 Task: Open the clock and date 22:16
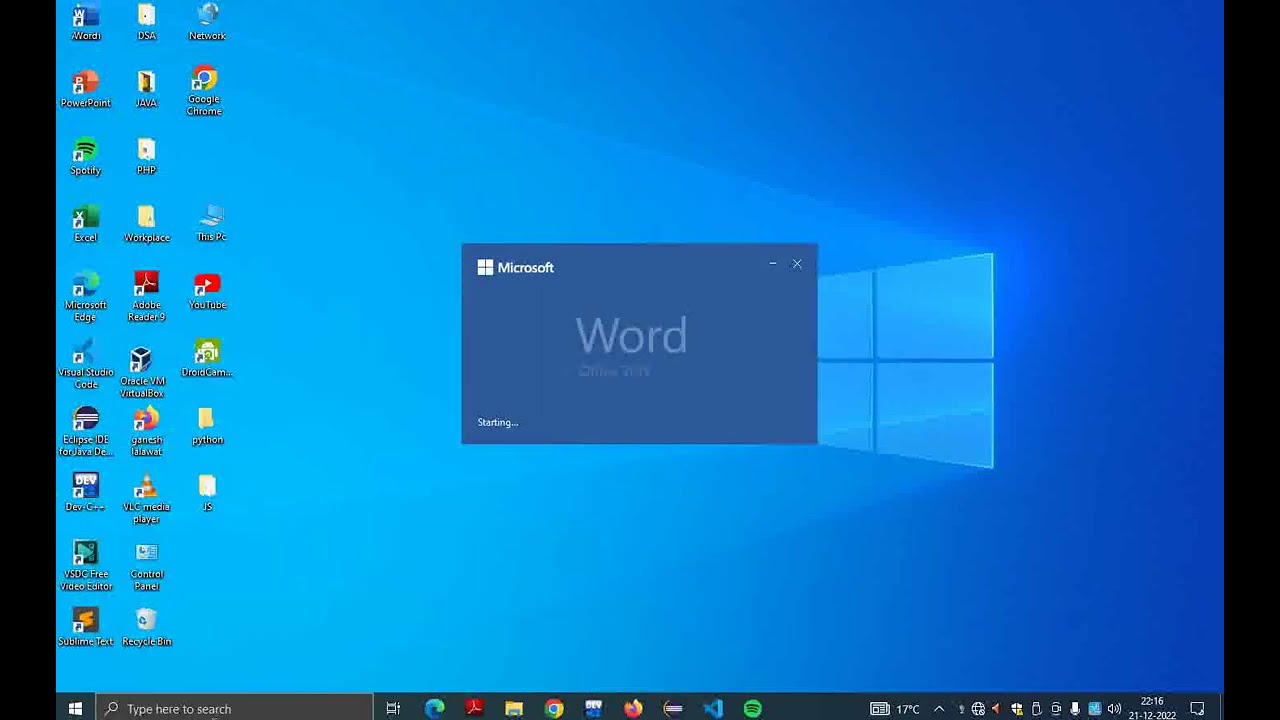tap(1152, 708)
